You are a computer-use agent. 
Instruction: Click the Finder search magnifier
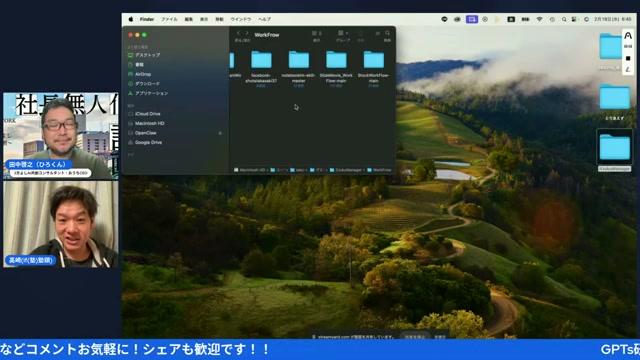[x=387, y=33]
